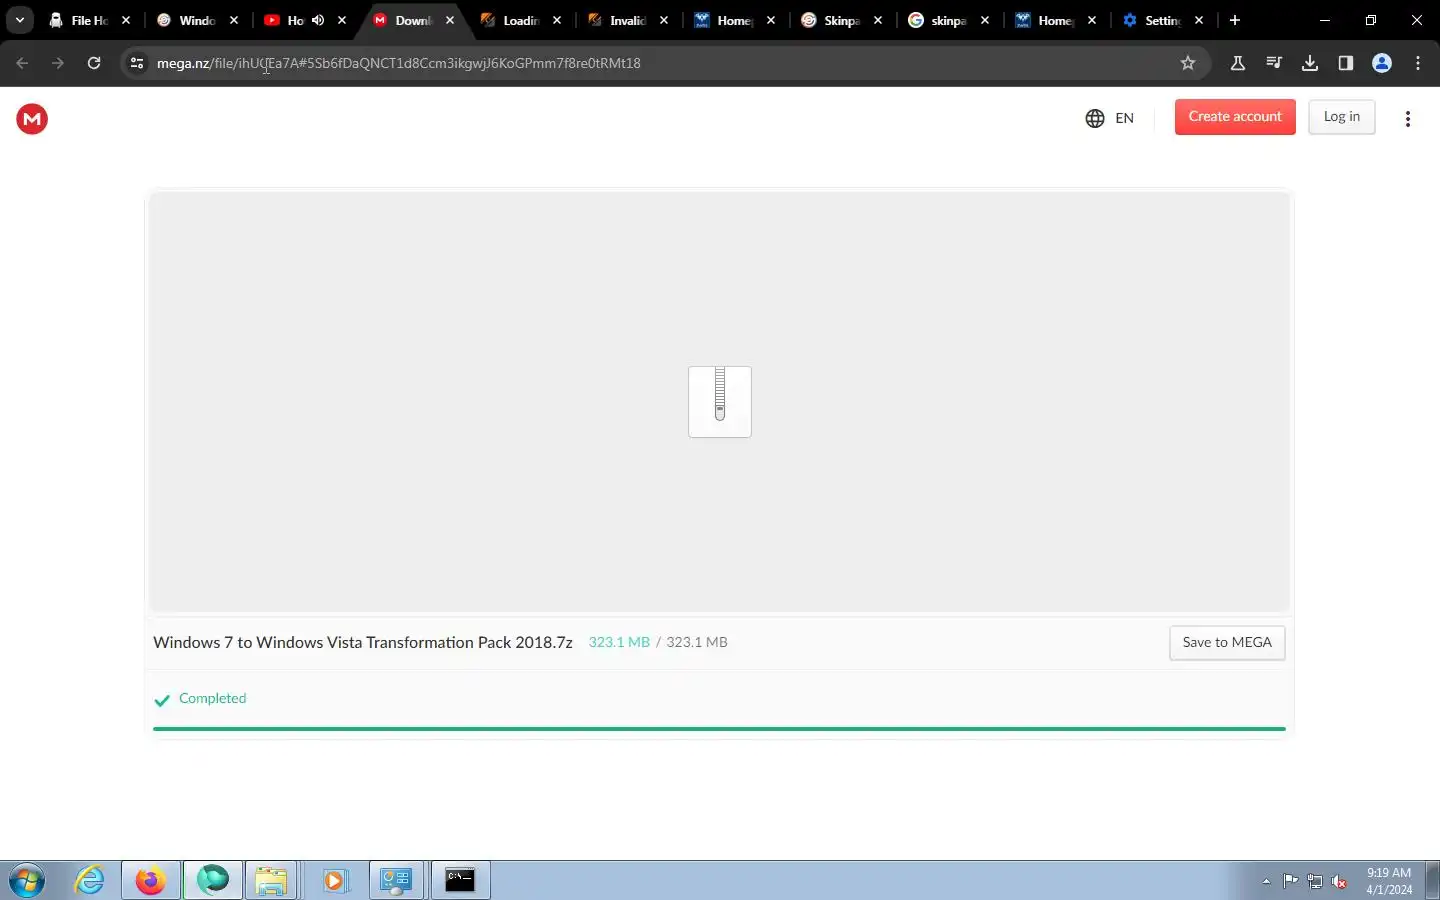This screenshot has width=1440, height=900.
Task: Click the Action Center flag tray icon
Action: [x=1291, y=881]
